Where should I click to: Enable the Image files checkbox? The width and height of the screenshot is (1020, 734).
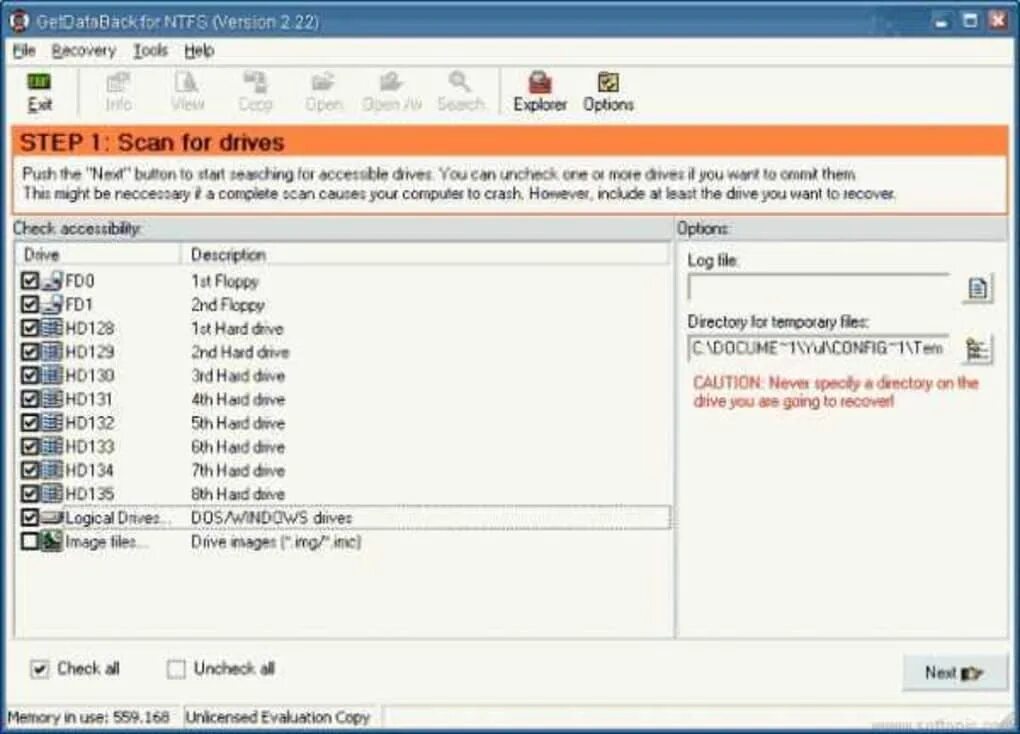tap(30, 541)
